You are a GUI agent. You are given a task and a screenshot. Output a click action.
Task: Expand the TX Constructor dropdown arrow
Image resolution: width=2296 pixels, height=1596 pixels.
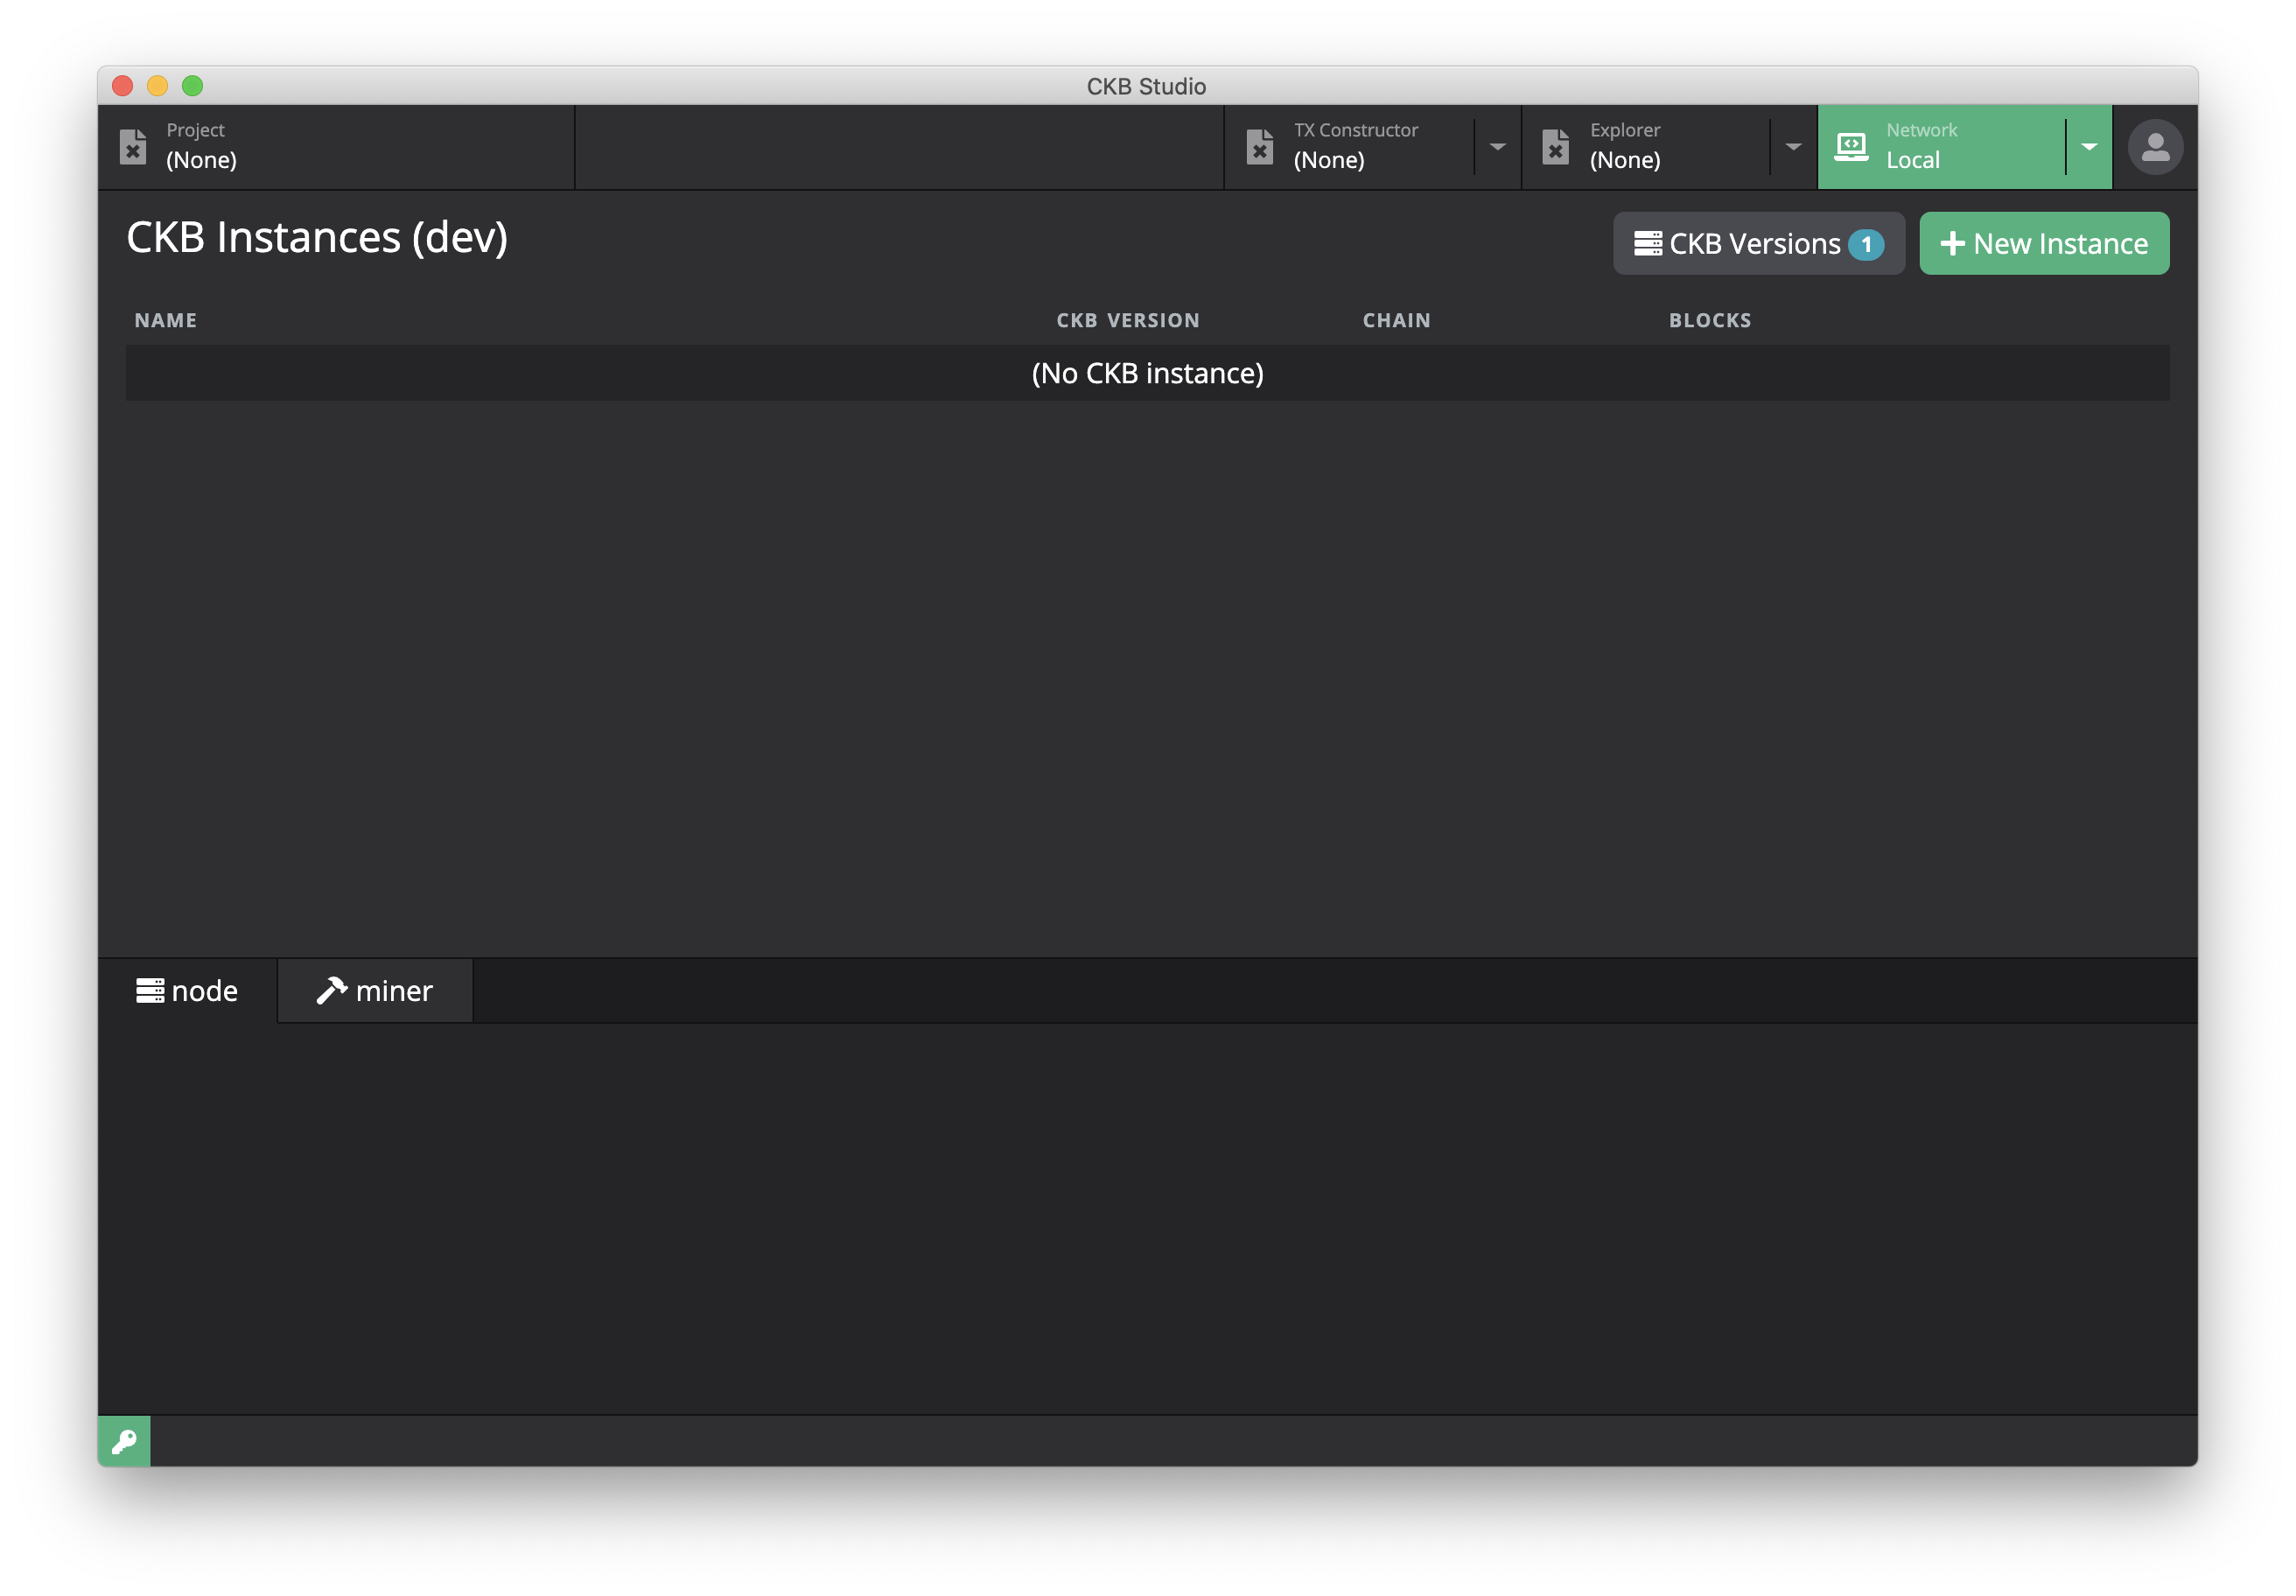coord(1497,147)
